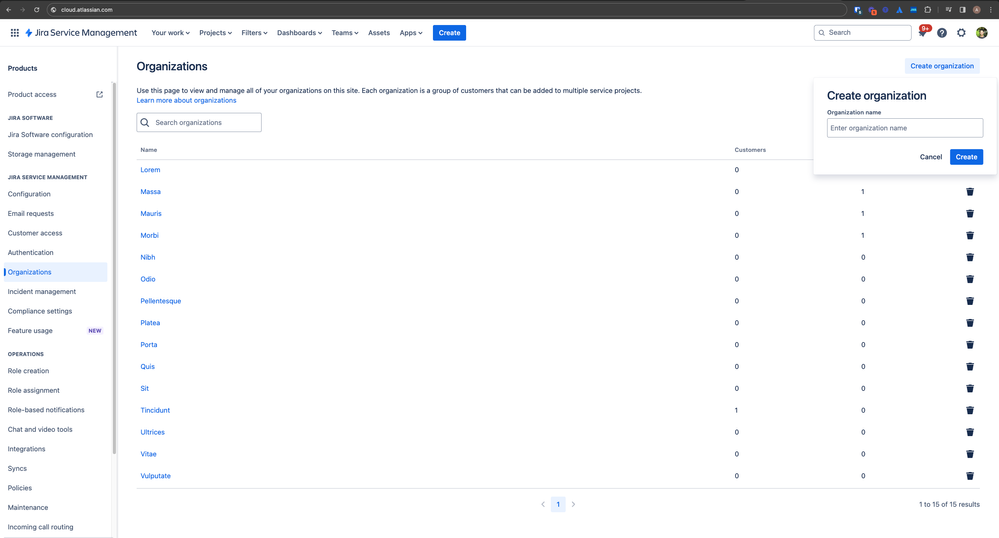The width and height of the screenshot is (999, 538).
Task: Delete the Vitae organization with trash icon
Action: click(x=970, y=454)
